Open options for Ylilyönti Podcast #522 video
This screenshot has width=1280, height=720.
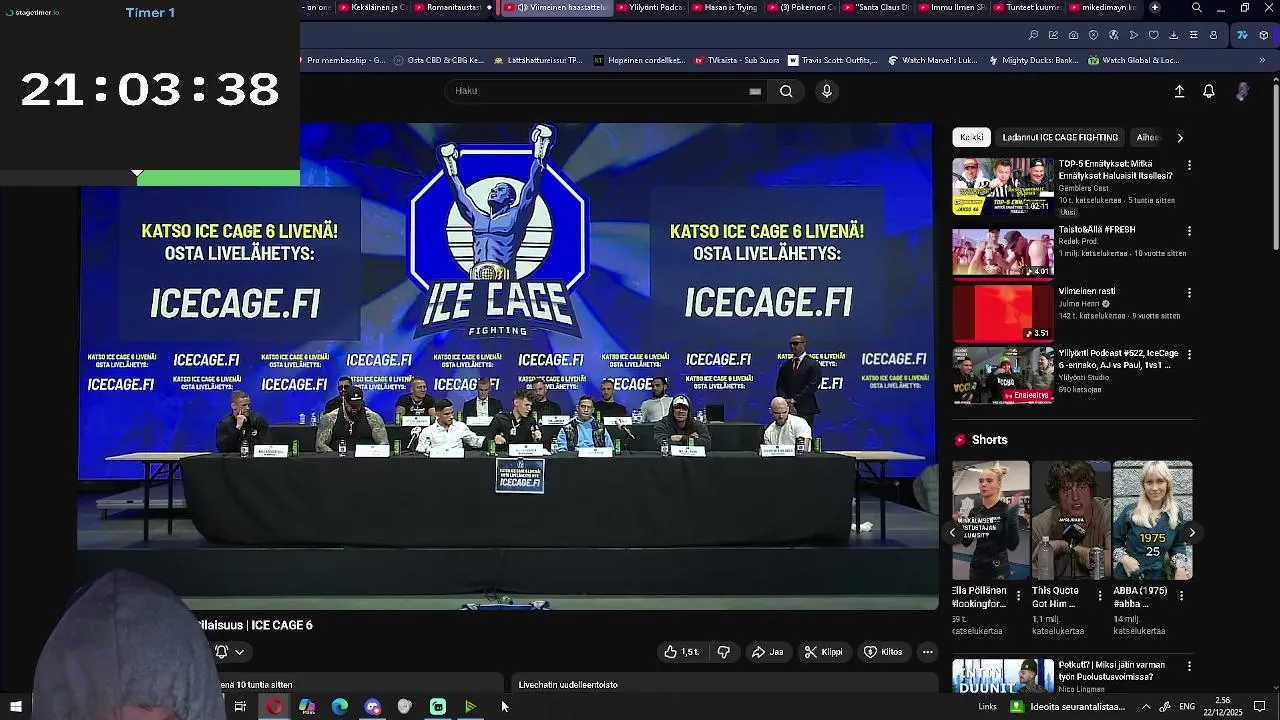click(x=1189, y=355)
